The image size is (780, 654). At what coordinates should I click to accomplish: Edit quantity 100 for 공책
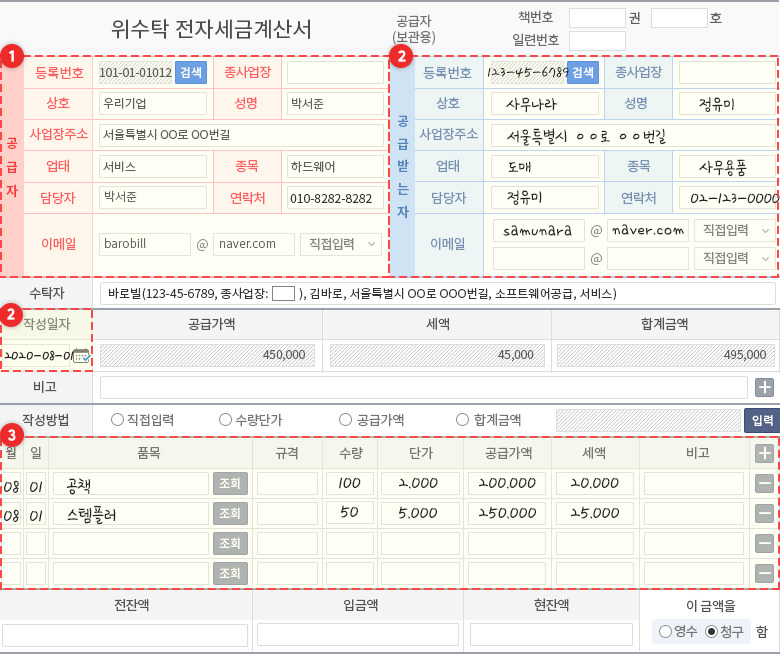pos(350,483)
